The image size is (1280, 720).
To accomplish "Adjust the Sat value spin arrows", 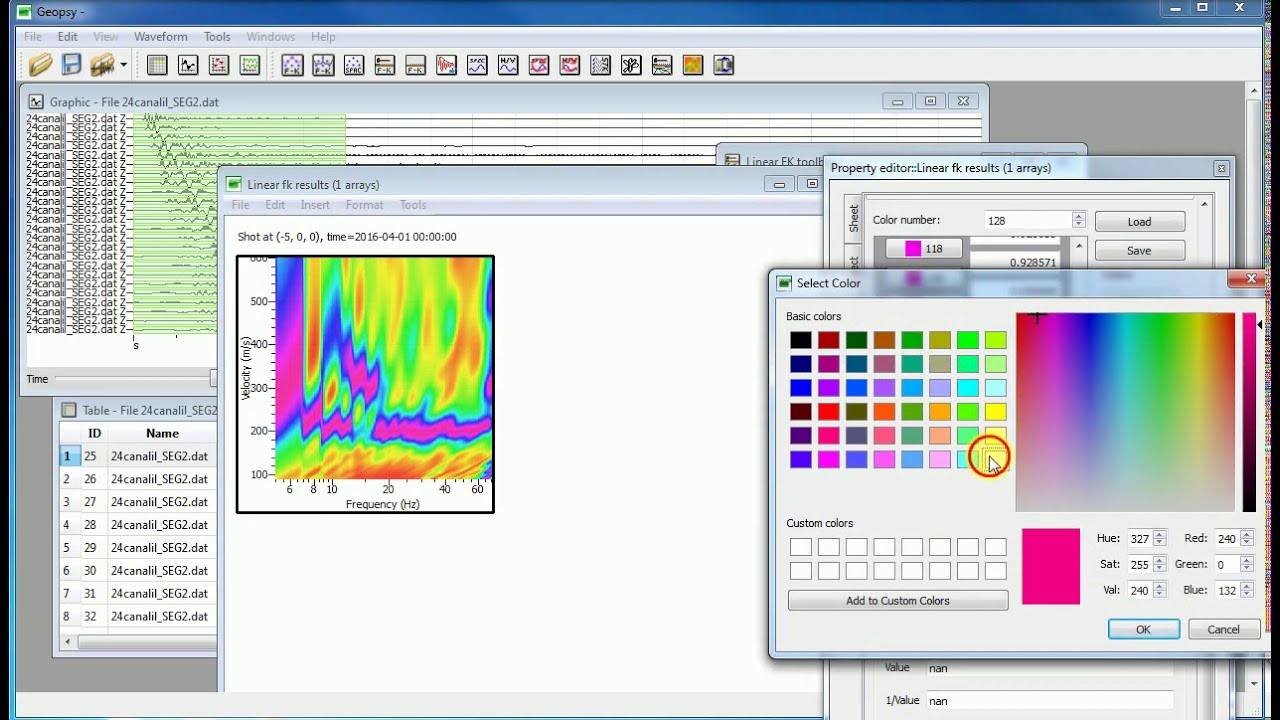I will point(1160,564).
